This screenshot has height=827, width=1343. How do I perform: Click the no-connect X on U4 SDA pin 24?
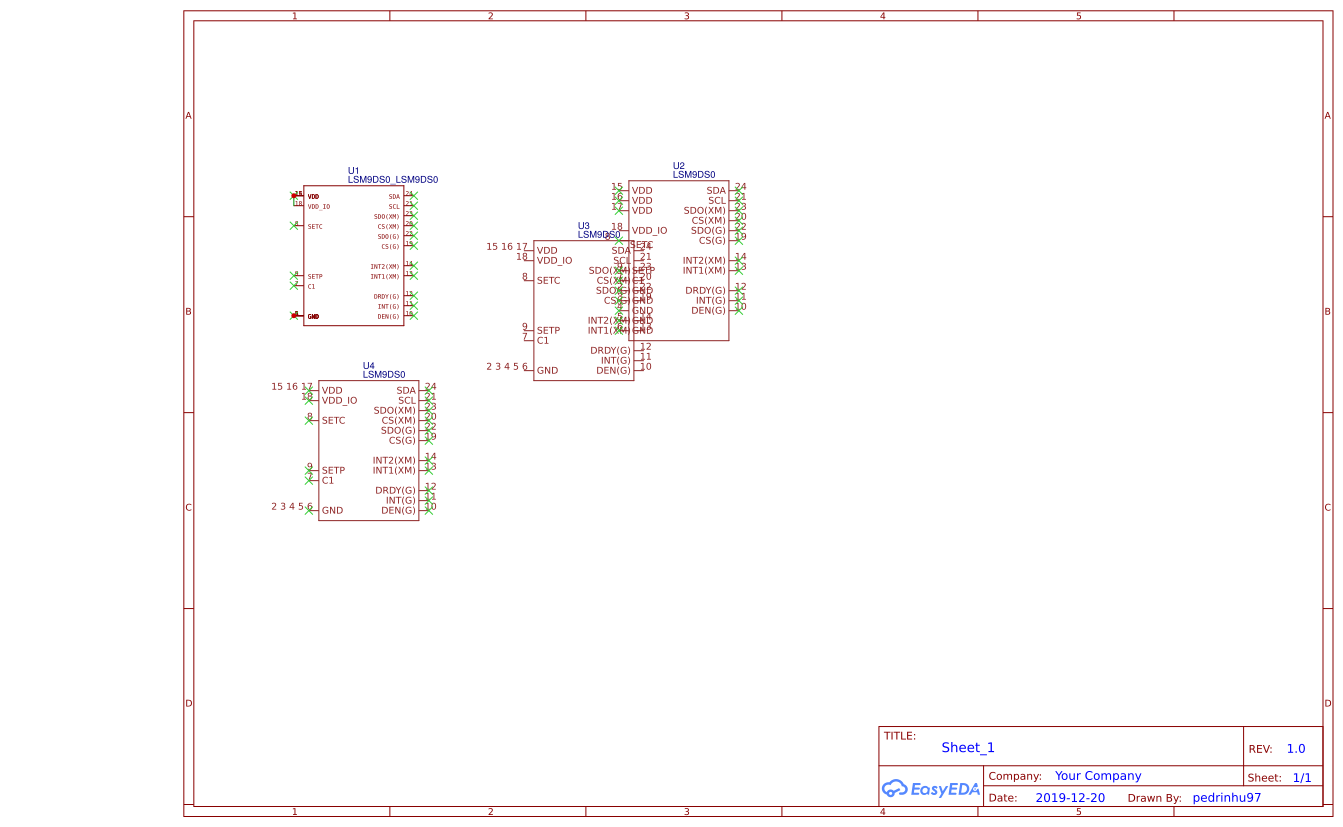pyautogui.click(x=429, y=391)
